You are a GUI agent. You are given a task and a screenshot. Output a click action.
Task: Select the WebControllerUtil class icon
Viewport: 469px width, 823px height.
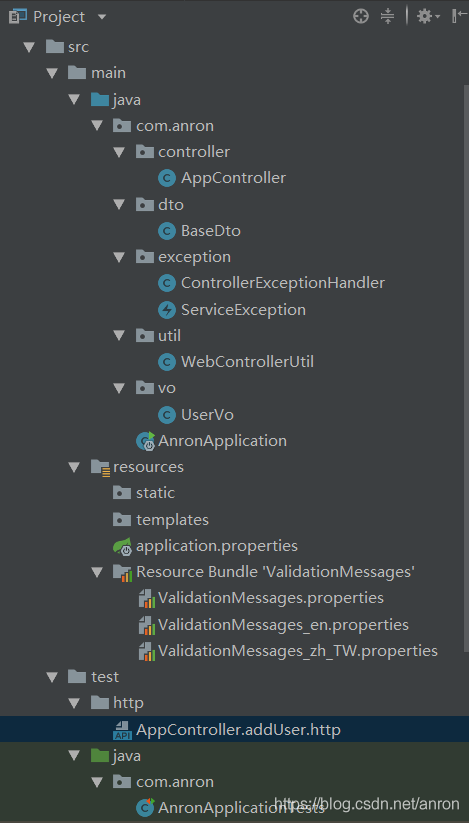(167, 362)
